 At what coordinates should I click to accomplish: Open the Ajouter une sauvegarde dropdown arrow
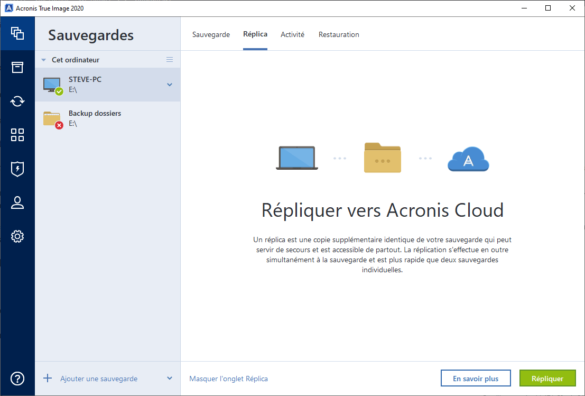point(169,378)
